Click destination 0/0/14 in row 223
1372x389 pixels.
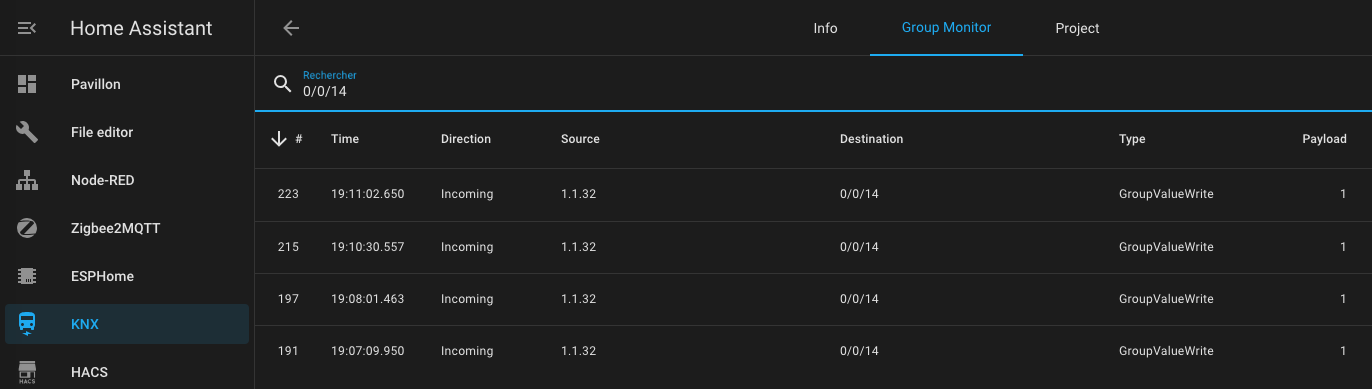(x=859, y=194)
